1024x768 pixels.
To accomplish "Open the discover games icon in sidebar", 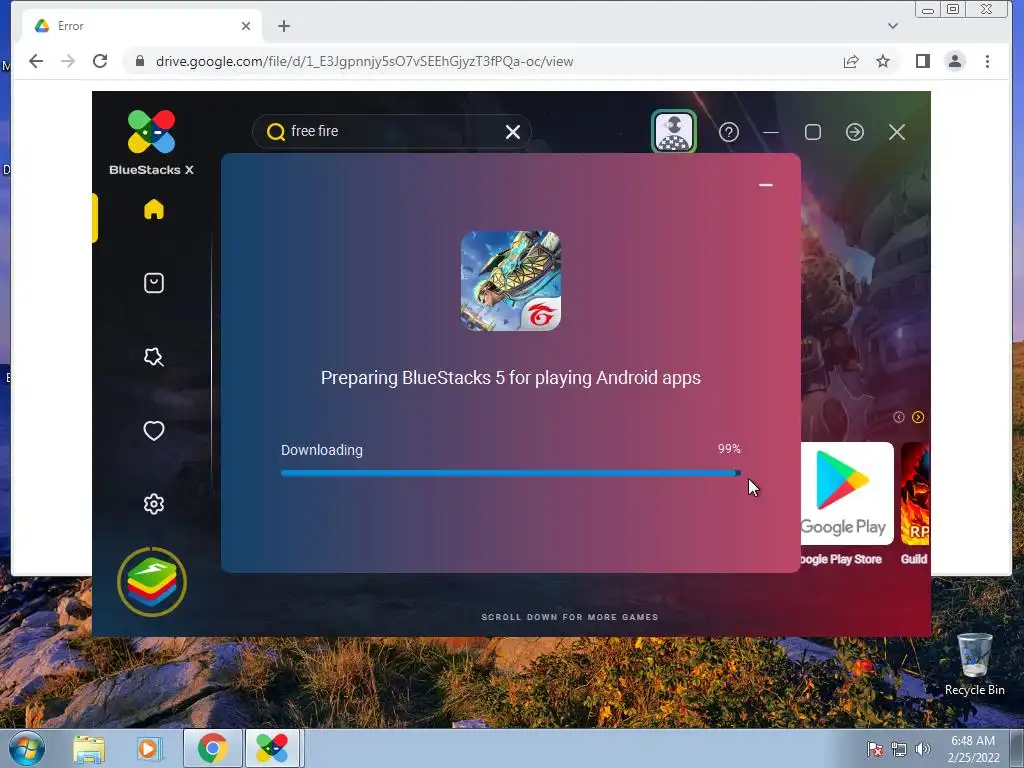I will coord(153,357).
